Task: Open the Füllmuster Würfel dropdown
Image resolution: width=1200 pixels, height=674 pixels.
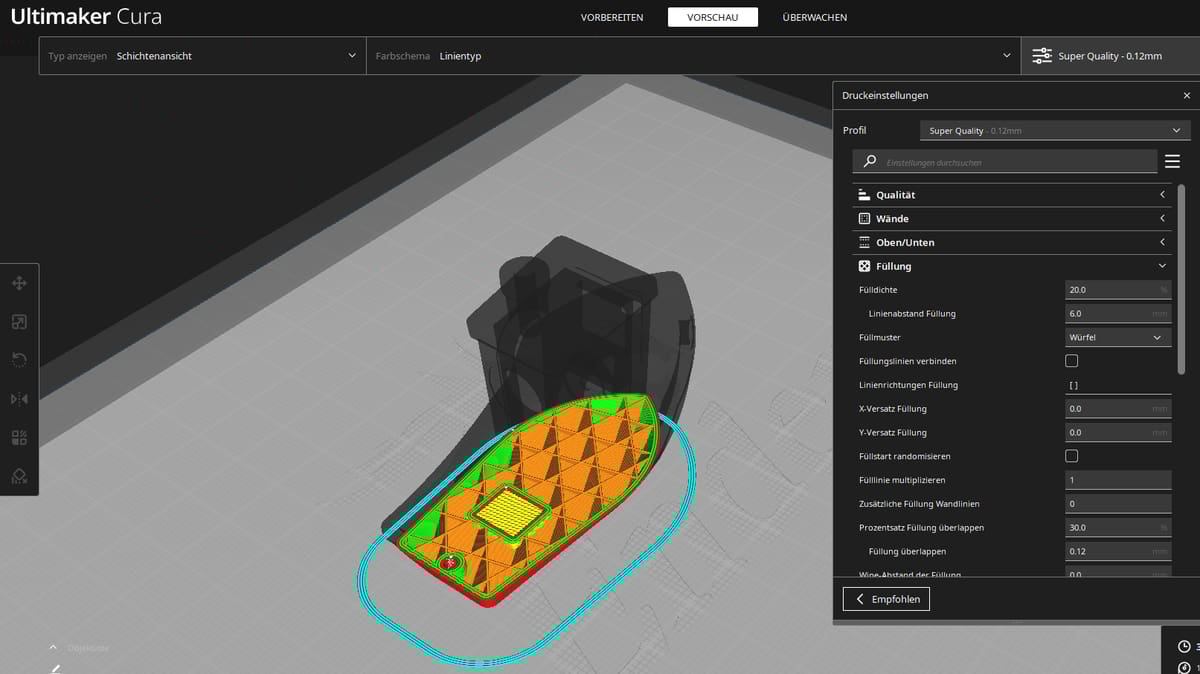Action: coord(1118,337)
